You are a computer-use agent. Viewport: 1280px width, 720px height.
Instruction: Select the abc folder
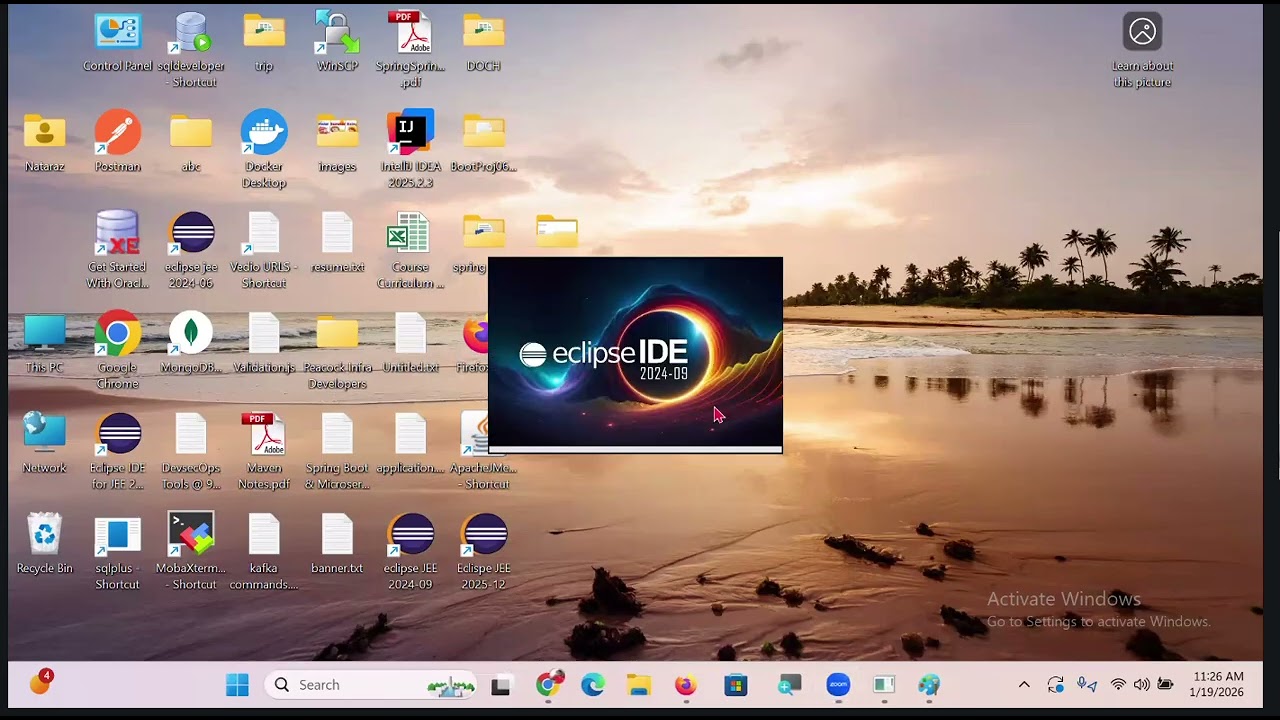pyautogui.click(x=191, y=142)
